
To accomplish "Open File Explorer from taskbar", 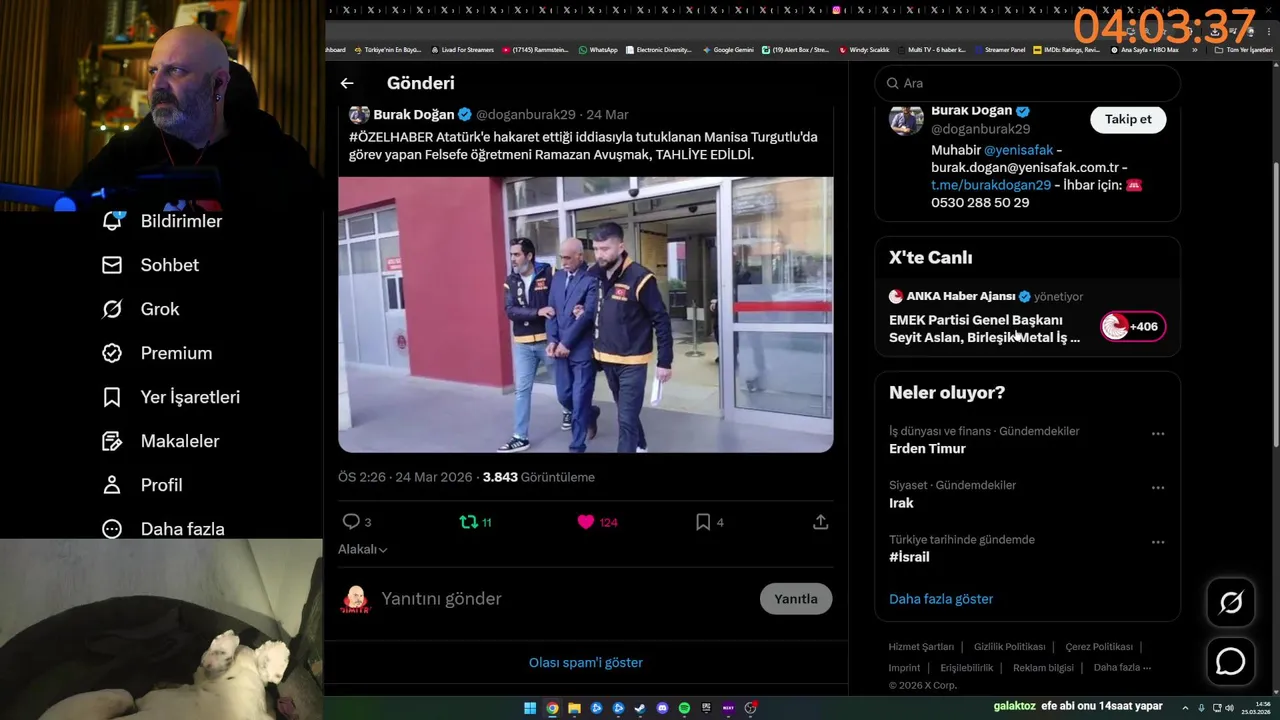I will (574, 708).
